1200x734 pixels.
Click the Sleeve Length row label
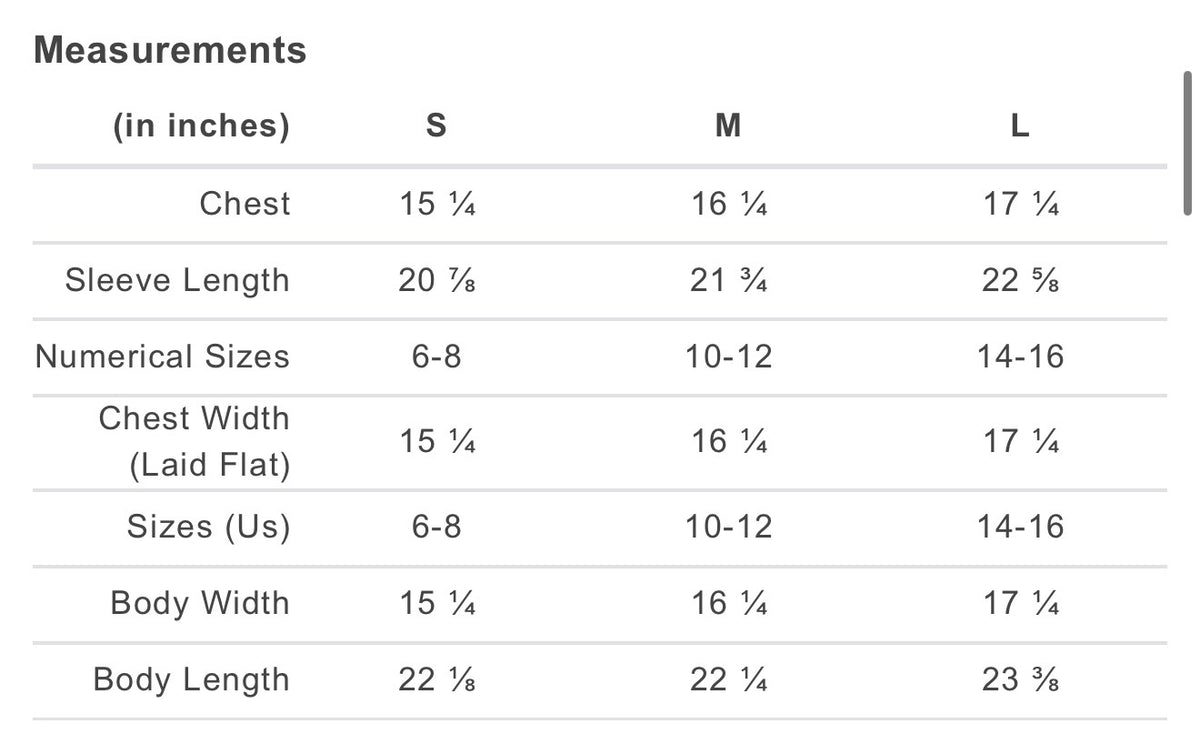click(x=178, y=280)
